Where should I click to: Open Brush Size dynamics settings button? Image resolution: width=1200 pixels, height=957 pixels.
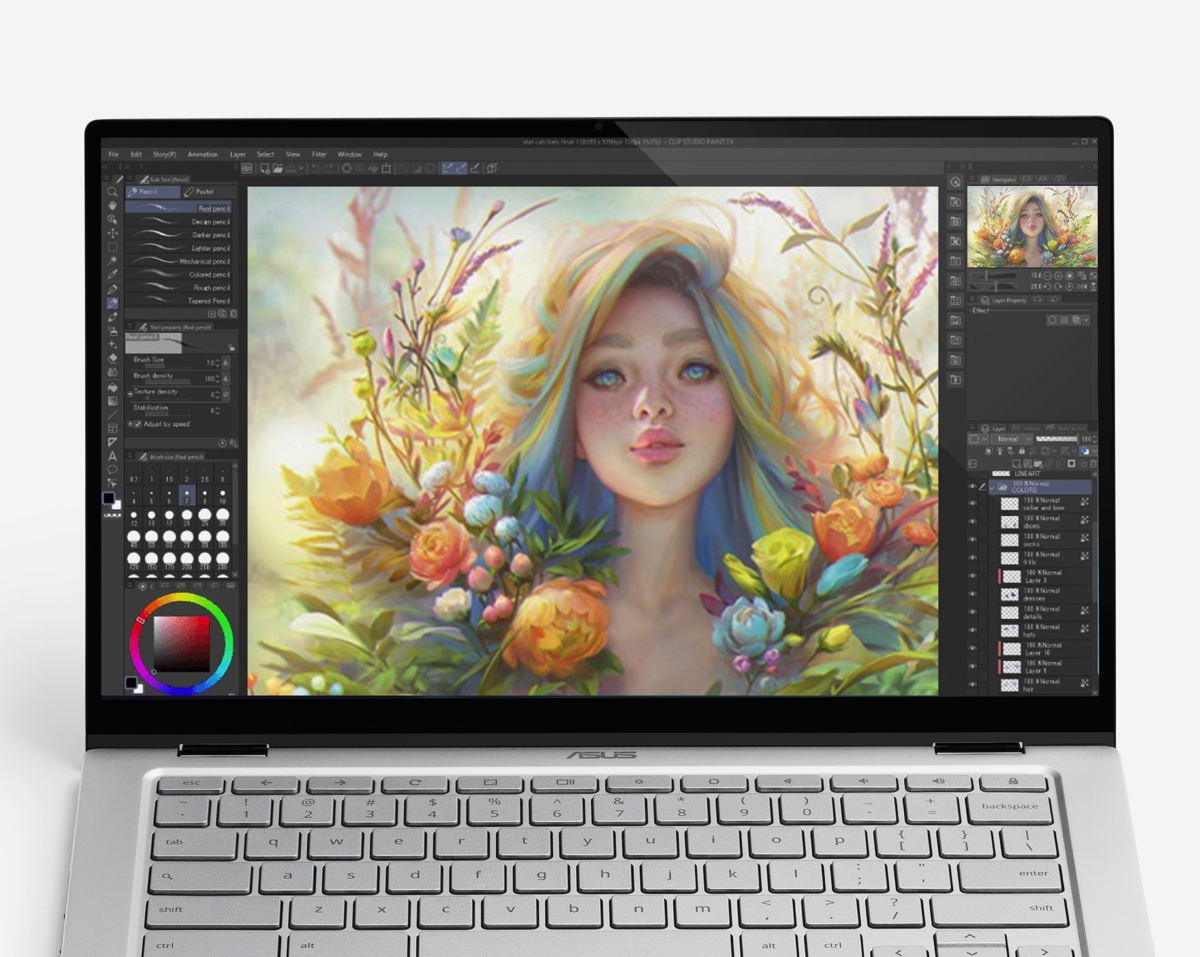tap(226, 362)
